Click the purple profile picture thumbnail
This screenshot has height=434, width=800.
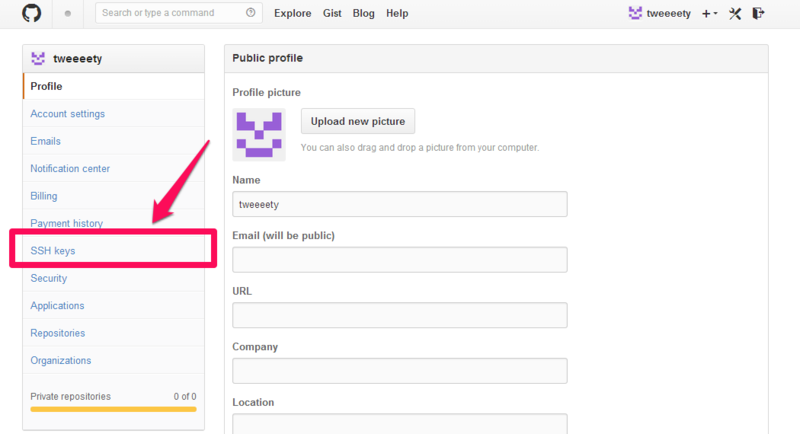pos(259,135)
